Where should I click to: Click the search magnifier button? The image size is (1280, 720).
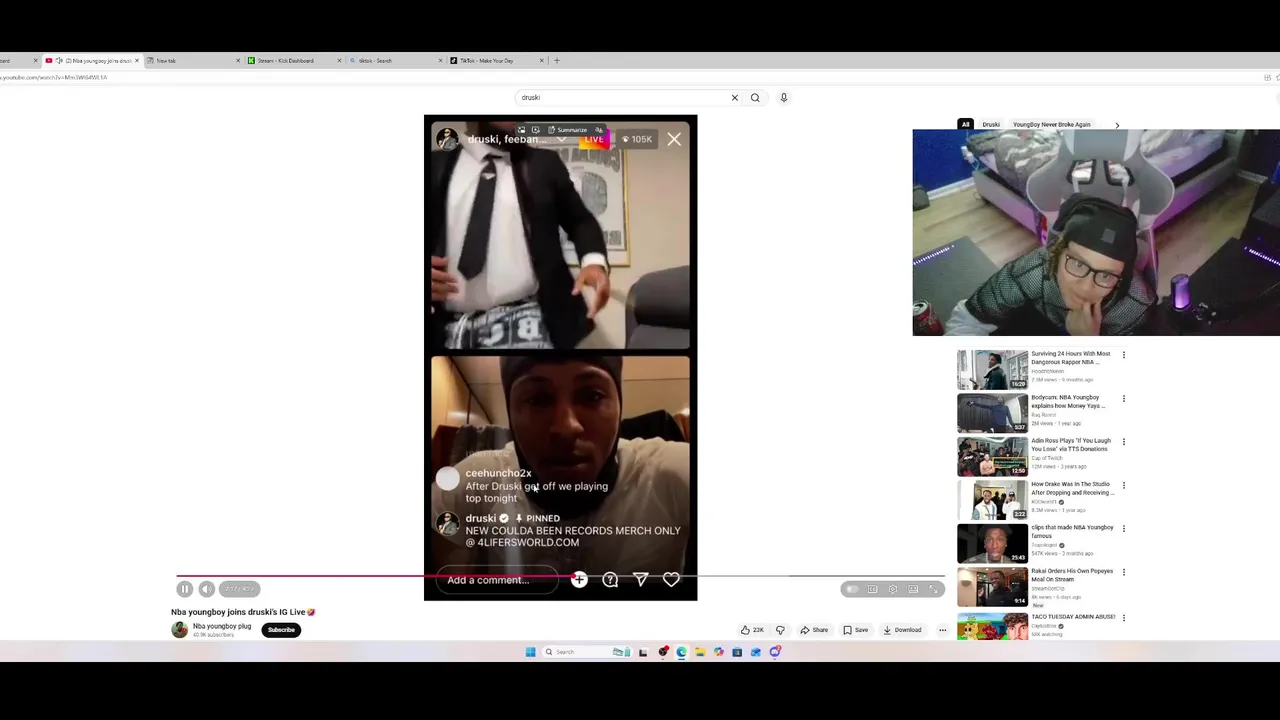755,98
